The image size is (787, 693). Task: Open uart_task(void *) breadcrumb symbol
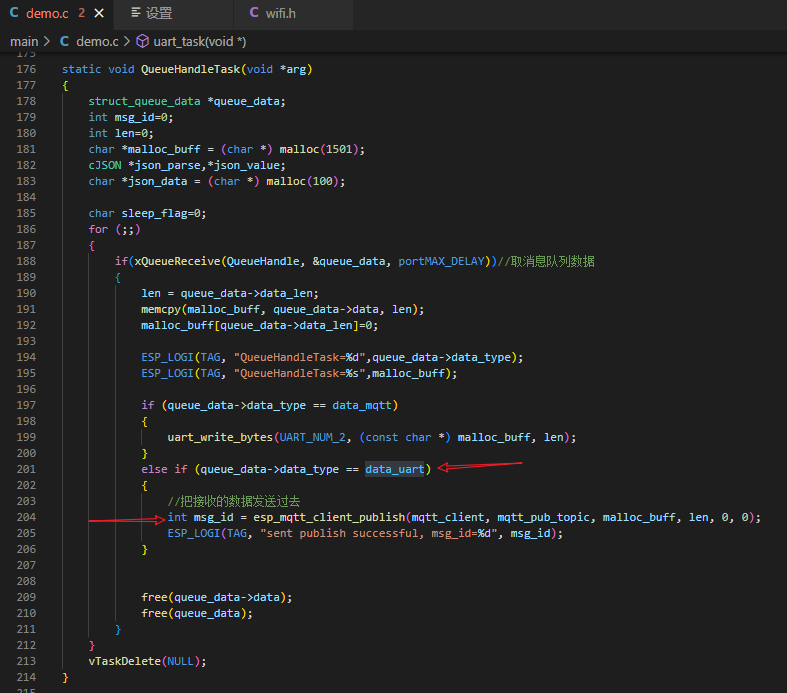(200, 42)
